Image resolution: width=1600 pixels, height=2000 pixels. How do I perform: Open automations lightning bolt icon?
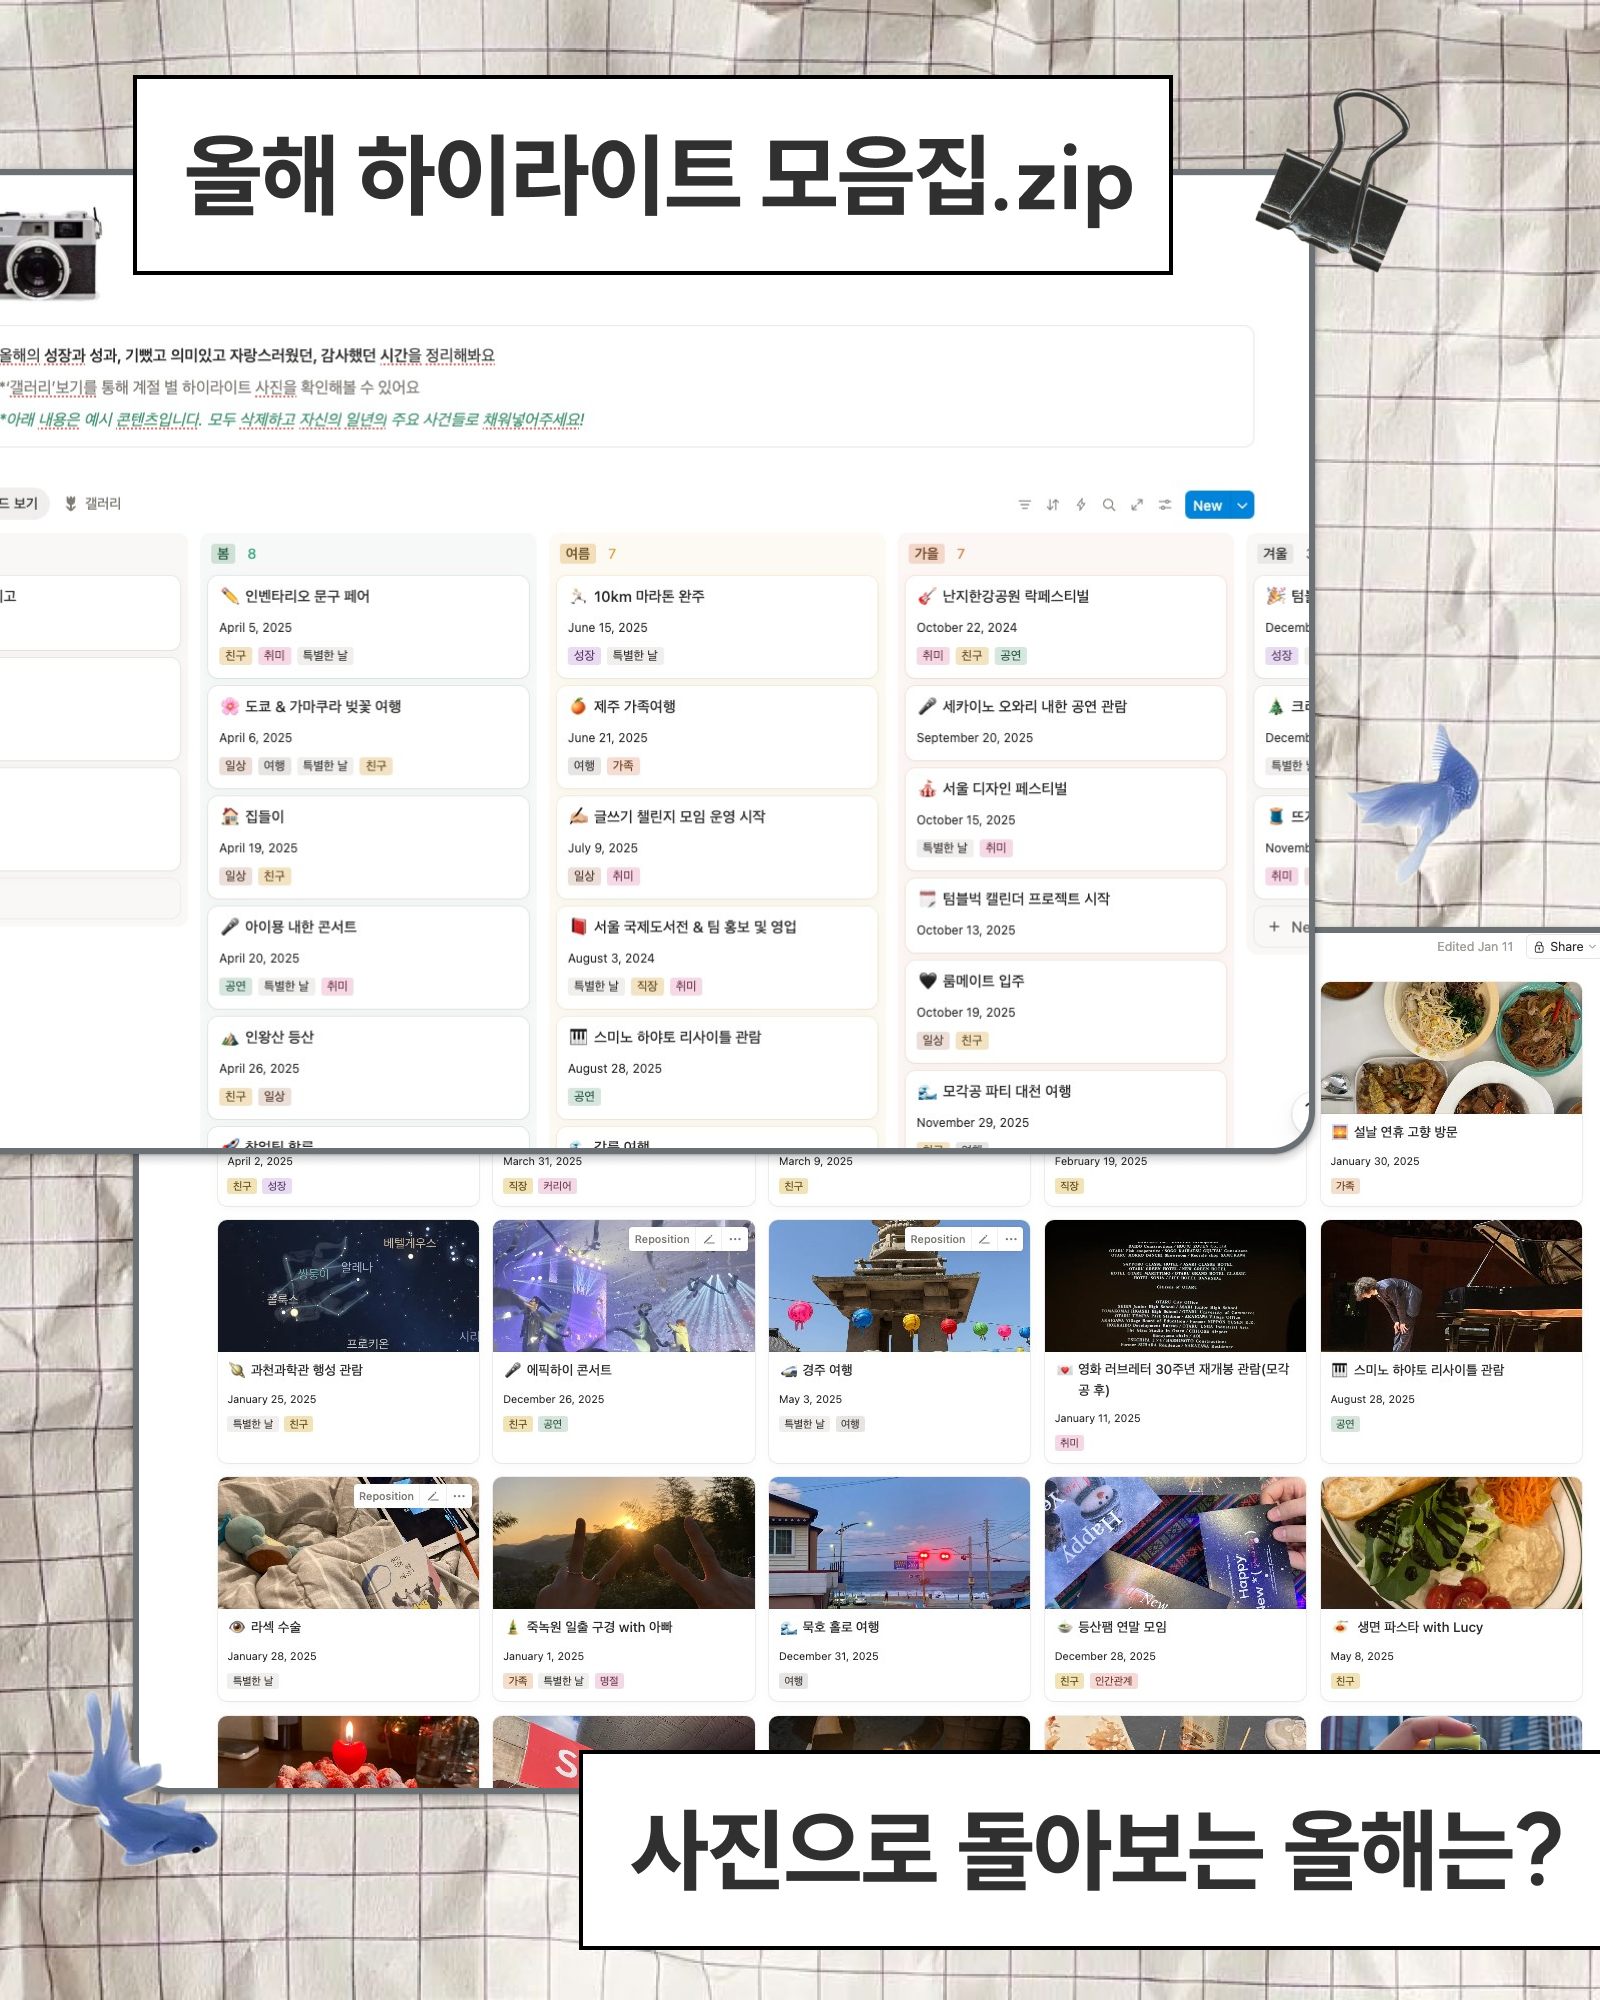tap(1080, 505)
